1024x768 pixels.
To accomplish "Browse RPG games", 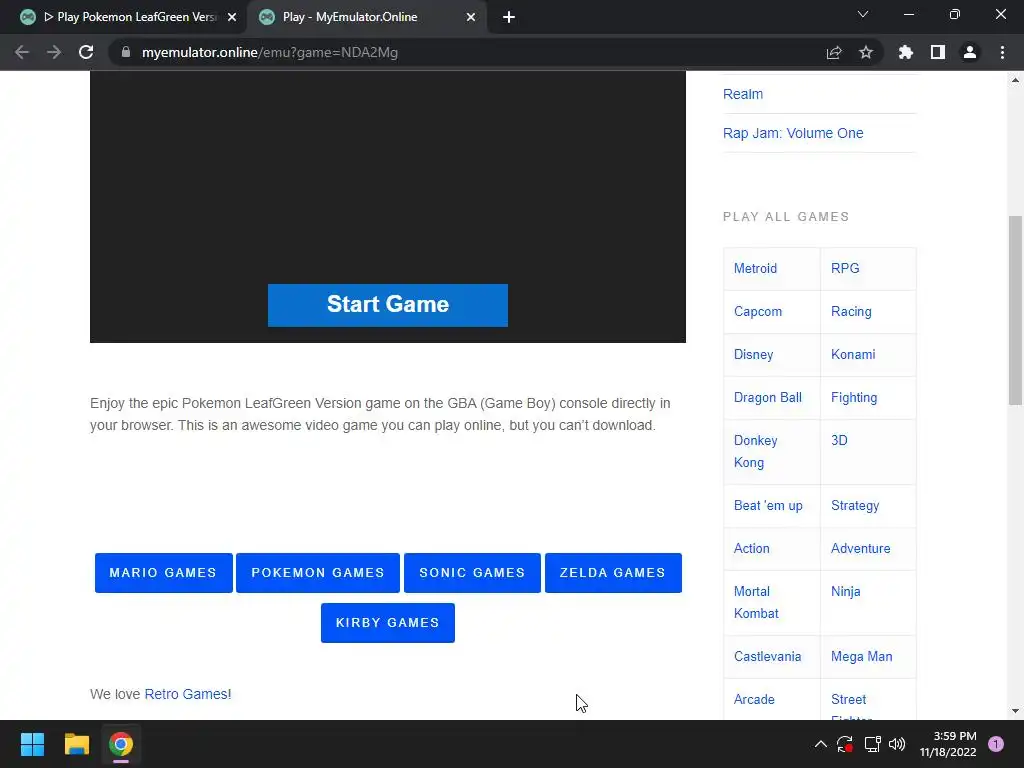I will pyautogui.click(x=845, y=268).
